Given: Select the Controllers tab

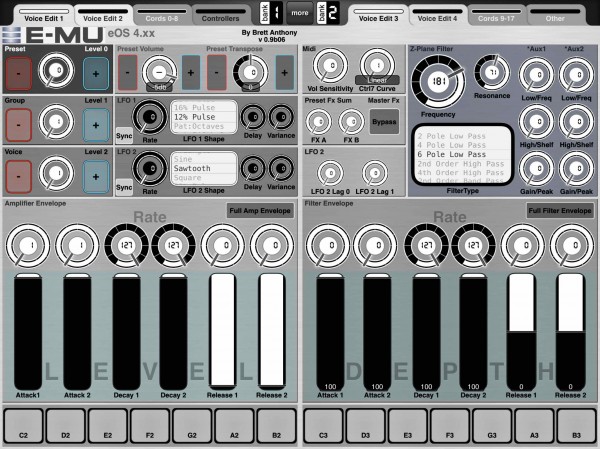Looking at the screenshot, I should point(220,15).
